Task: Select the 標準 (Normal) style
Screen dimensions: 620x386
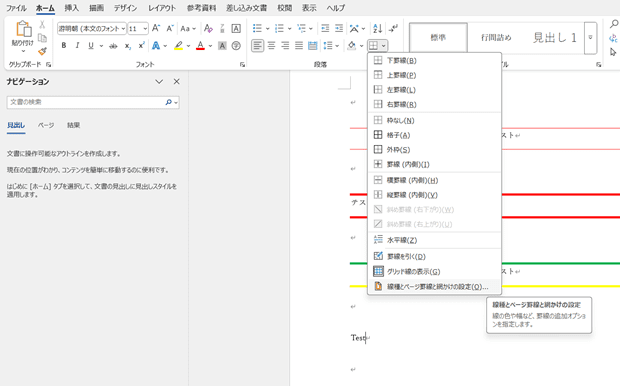Action: click(x=438, y=38)
